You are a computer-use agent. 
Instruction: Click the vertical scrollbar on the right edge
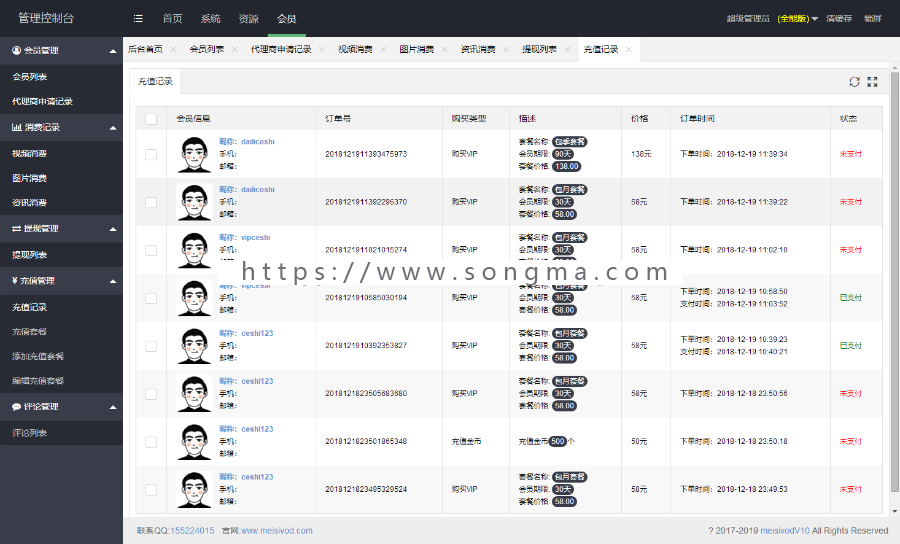[x=895, y=281]
